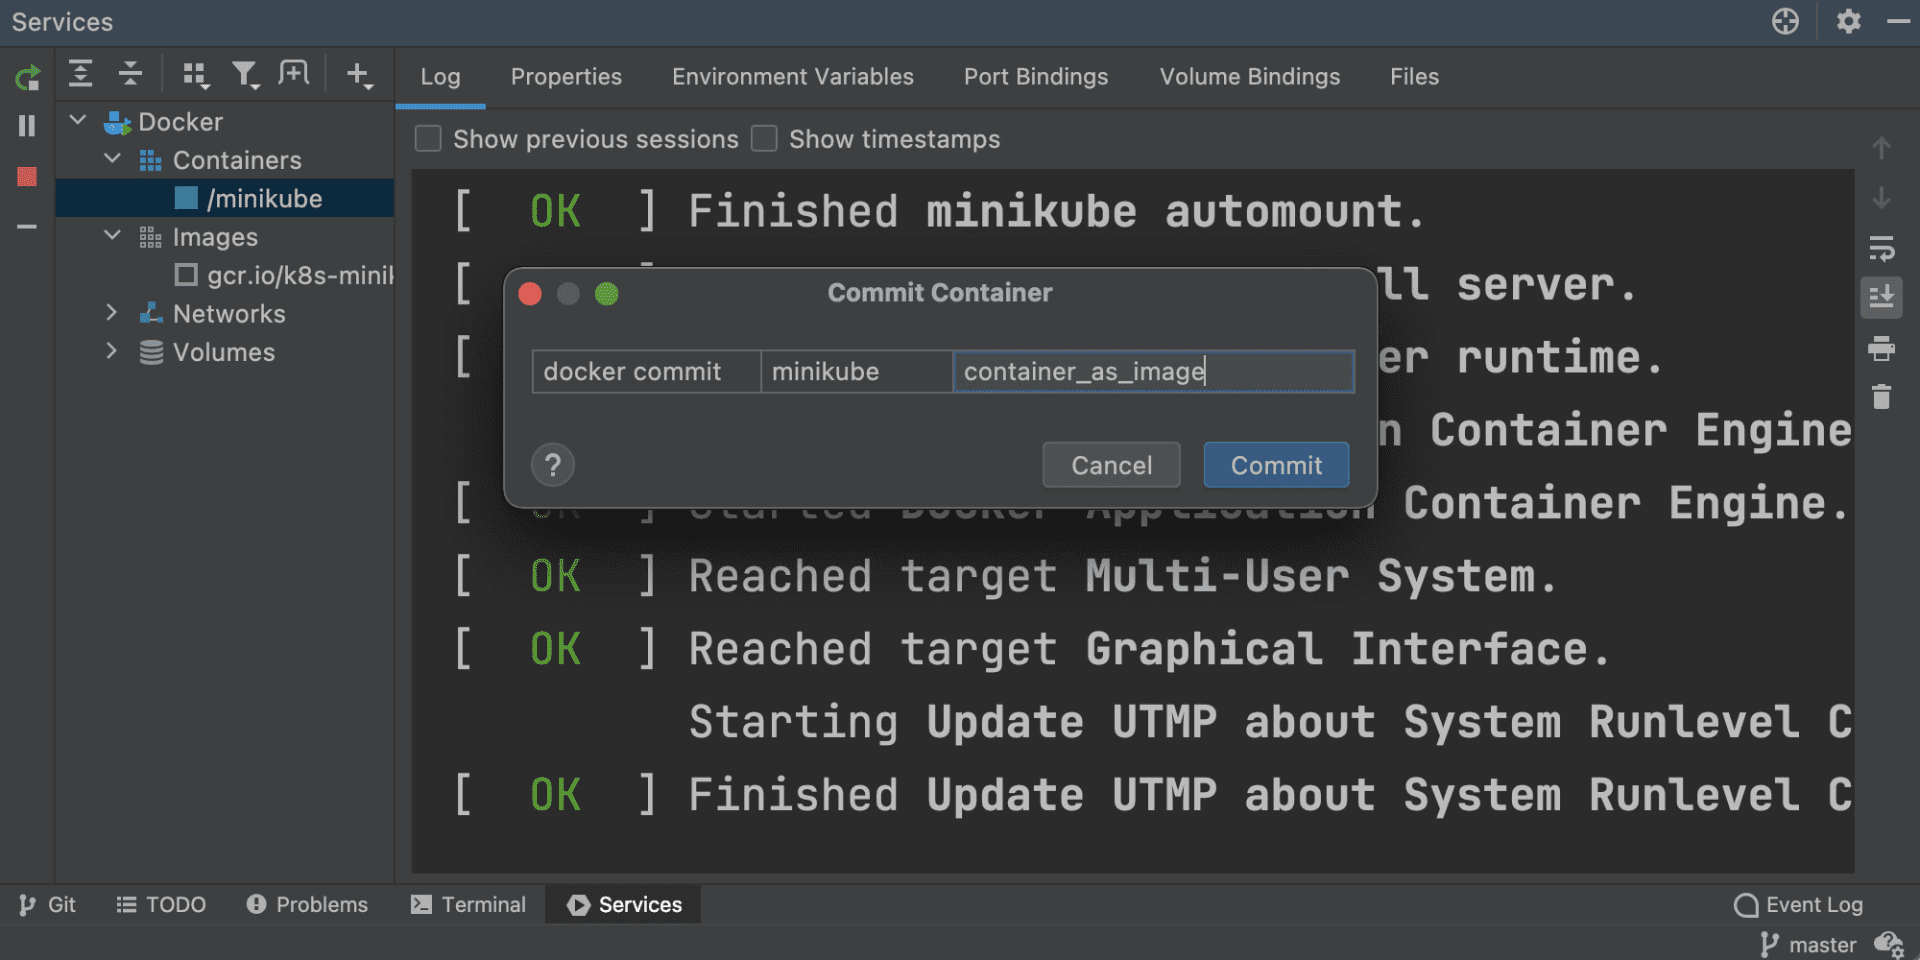Pause the running container
The width and height of the screenshot is (1920, 960).
tap(27, 126)
